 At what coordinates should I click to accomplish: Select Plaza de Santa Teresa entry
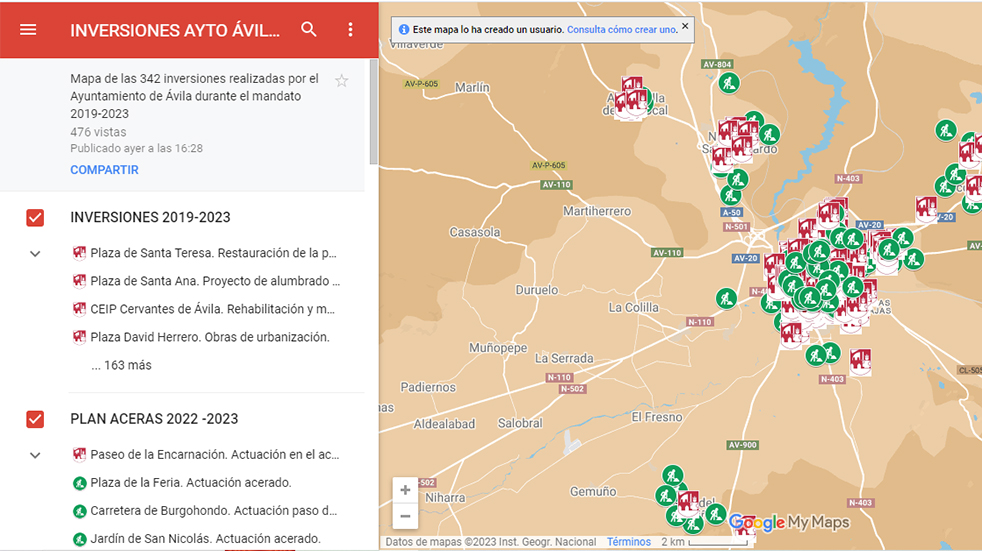212,253
